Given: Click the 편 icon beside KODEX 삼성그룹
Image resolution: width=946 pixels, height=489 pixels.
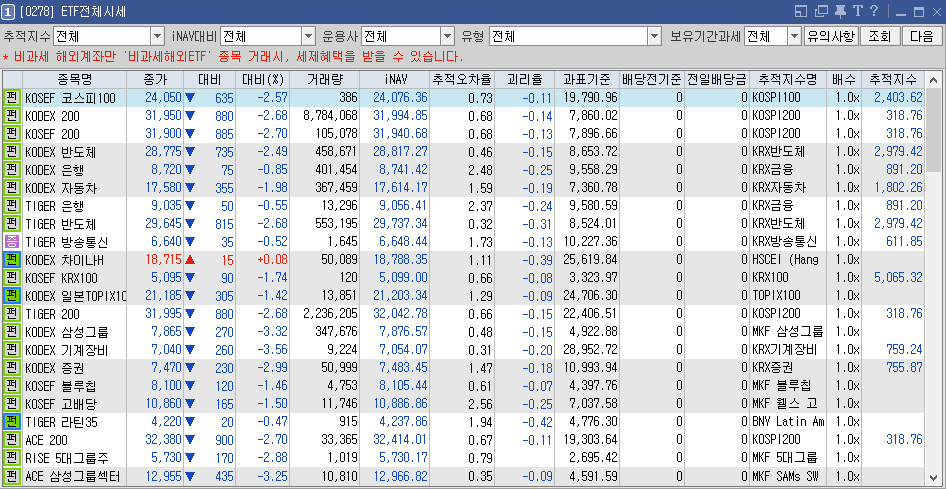Looking at the screenshot, I should (12, 332).
